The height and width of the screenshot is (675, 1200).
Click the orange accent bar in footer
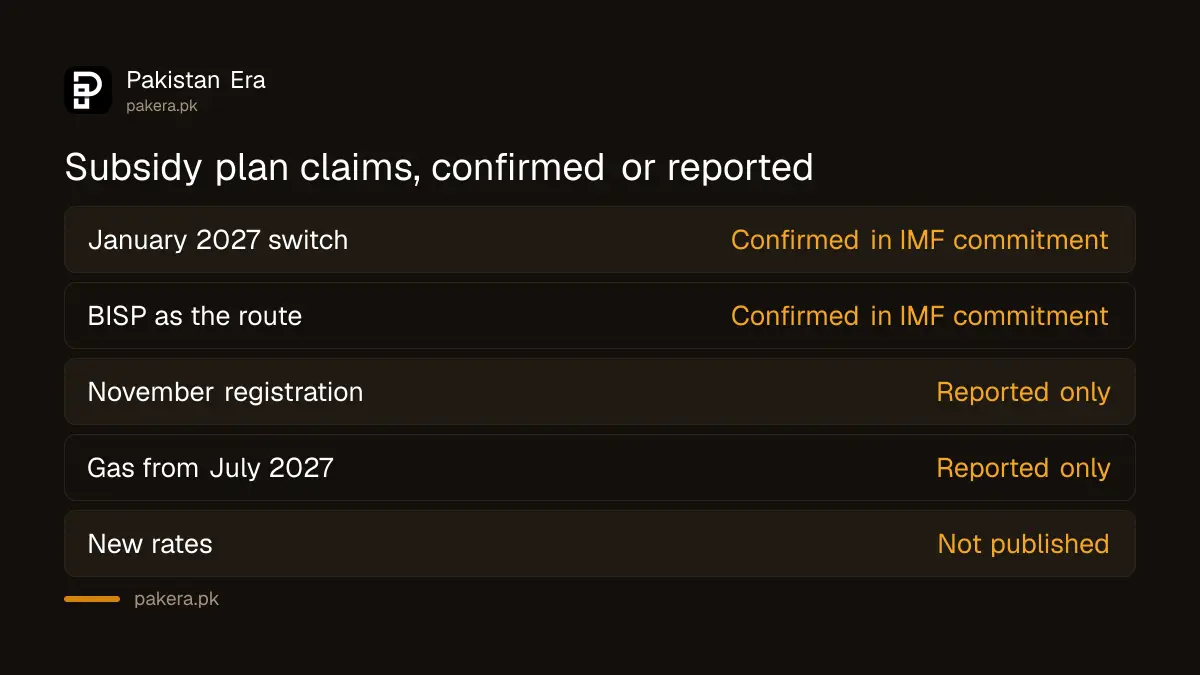92,599
